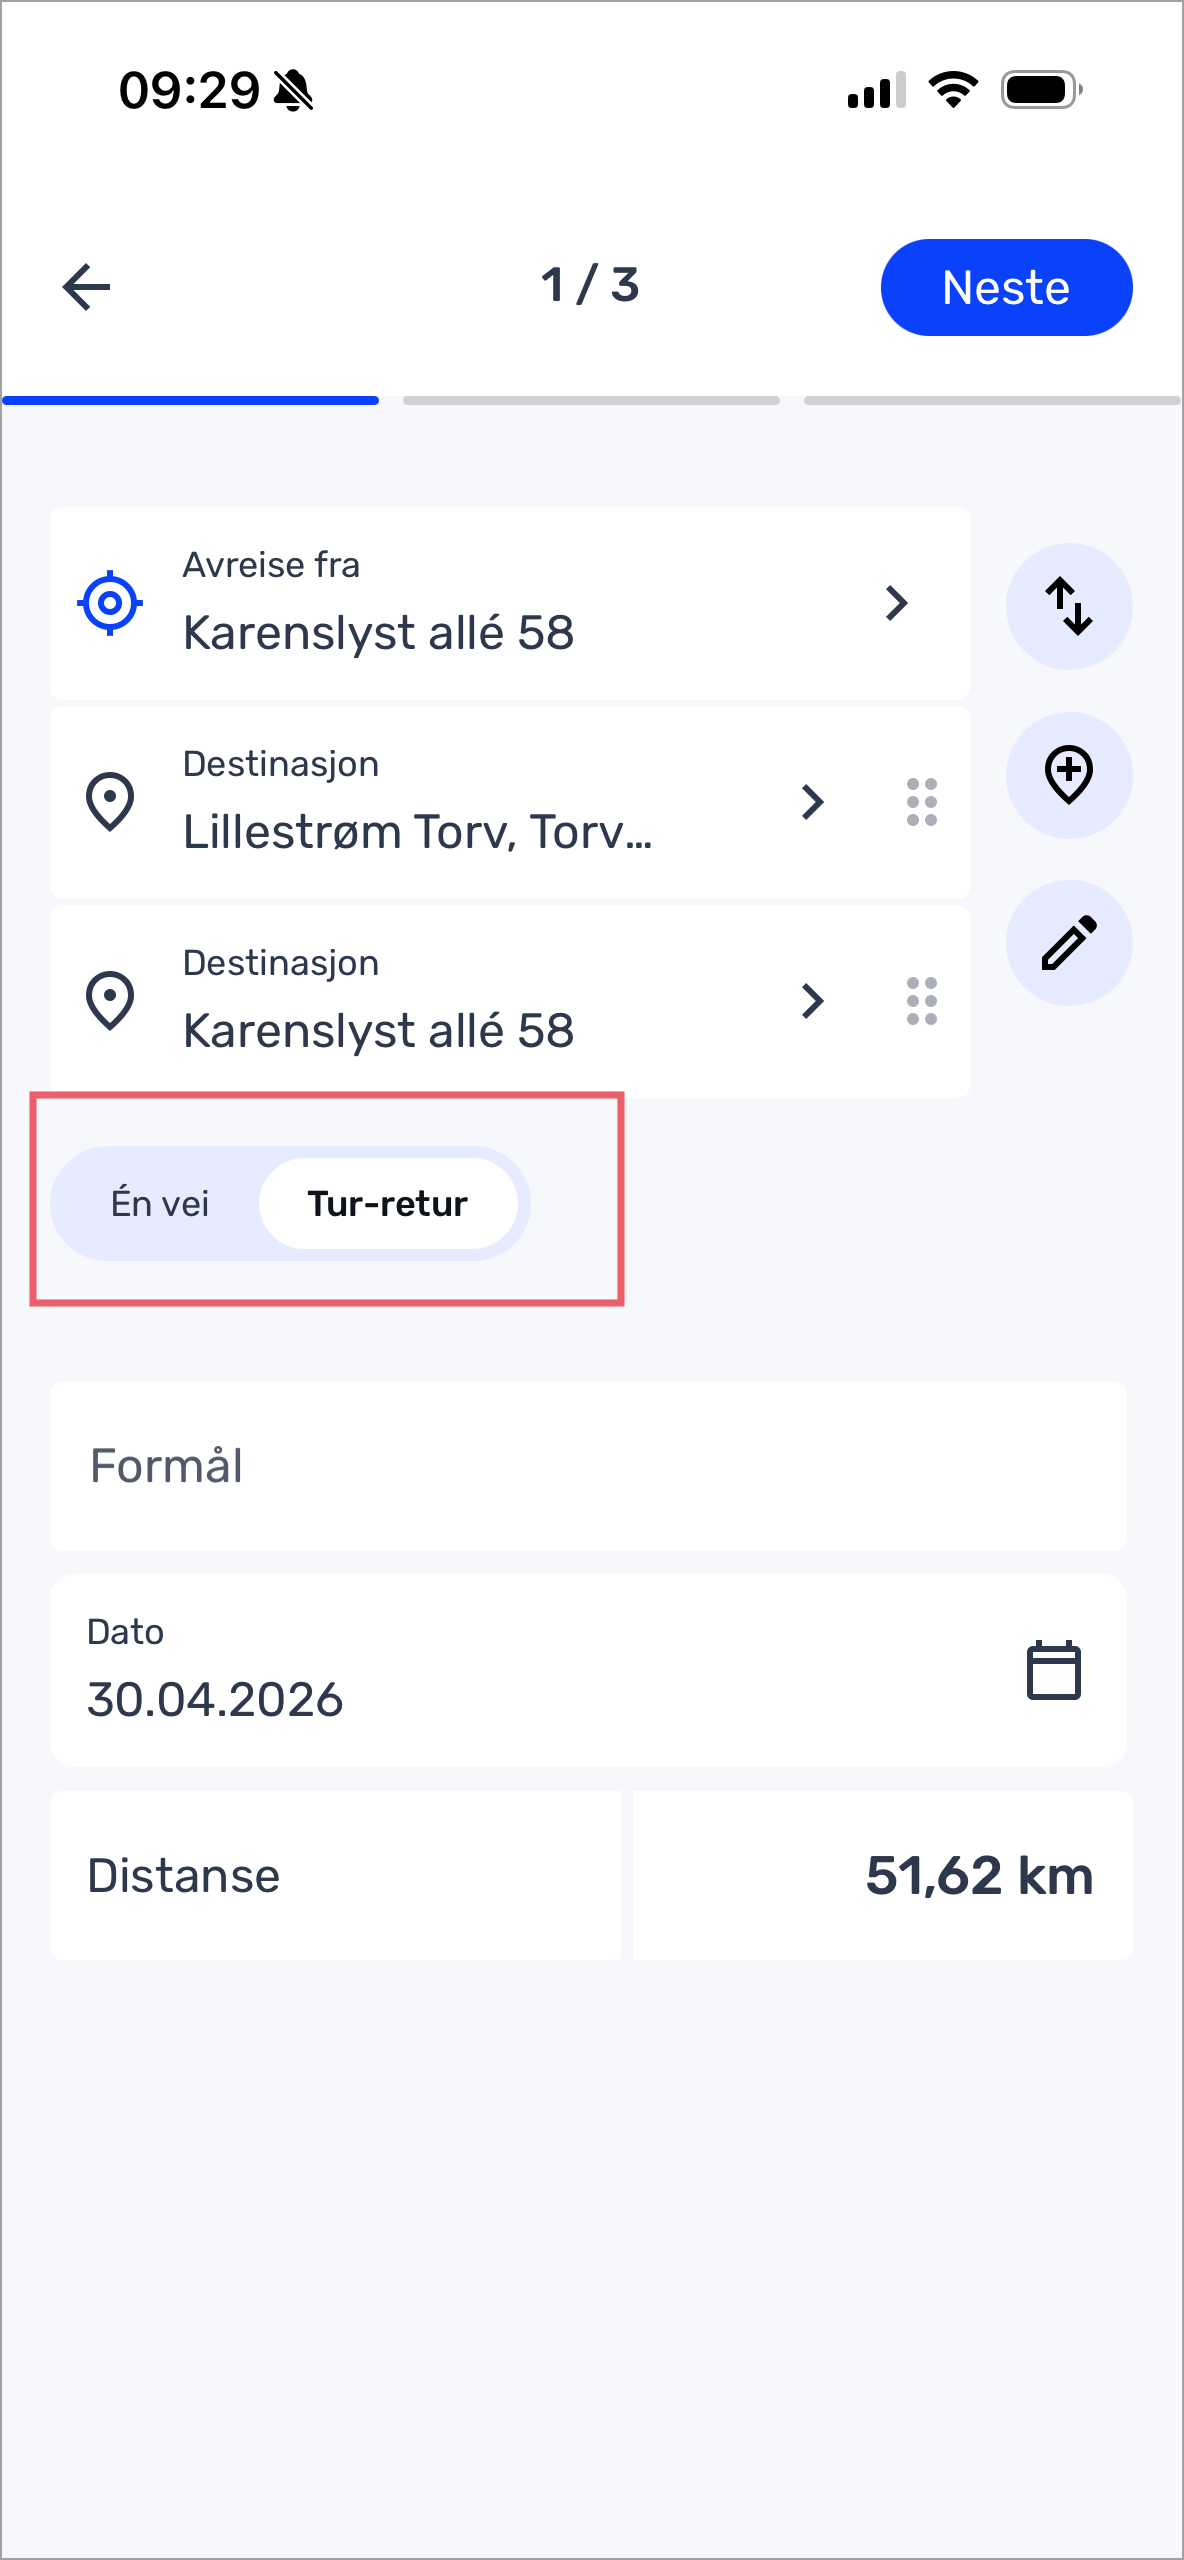Tap the drag handle beside Lillestrøm Torv
The width and height of the screenshot is (1184, 2560).
pos(922,802)
